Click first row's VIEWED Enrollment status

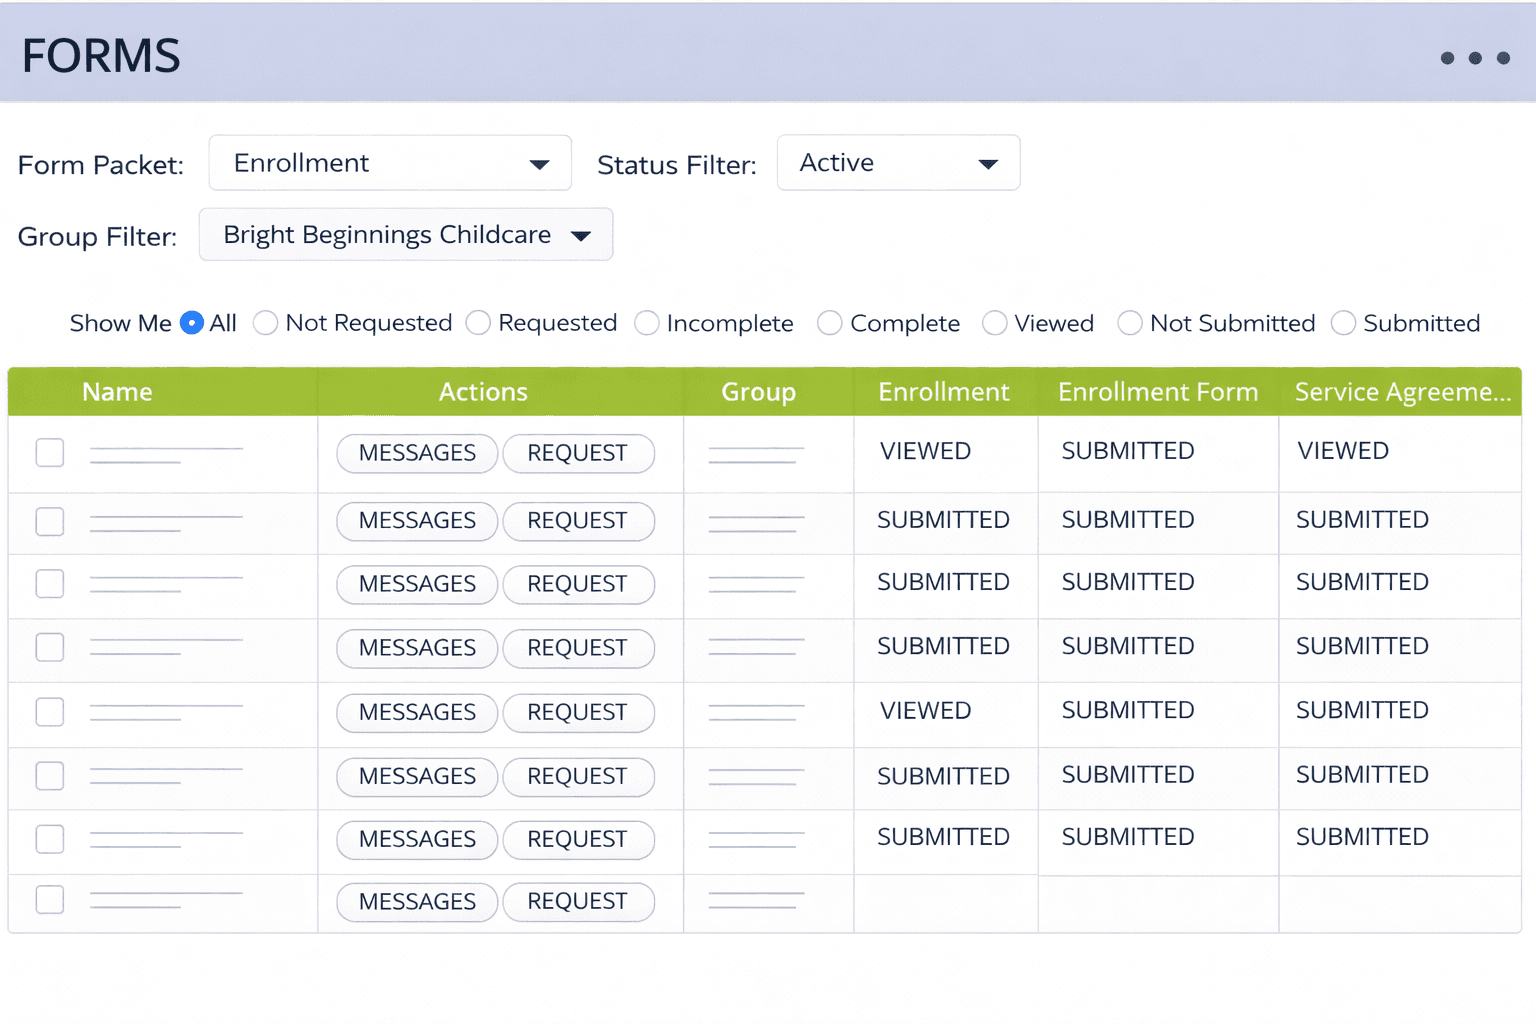(x=925, y=451)
